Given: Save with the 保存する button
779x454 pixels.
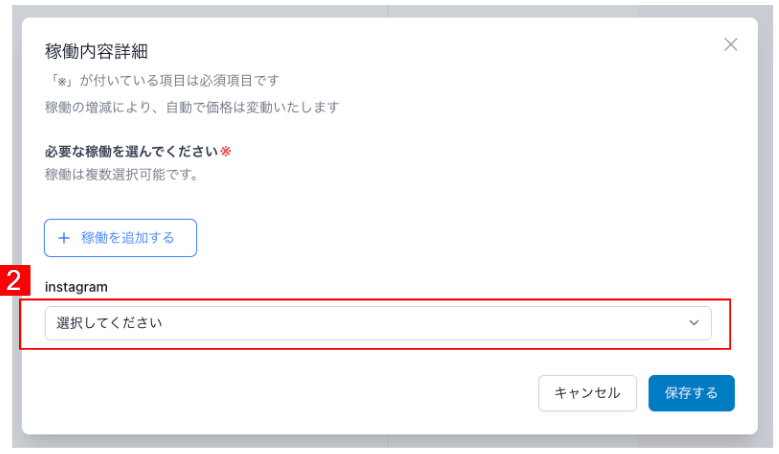Looking at the screenshot, I should [691, 393].
